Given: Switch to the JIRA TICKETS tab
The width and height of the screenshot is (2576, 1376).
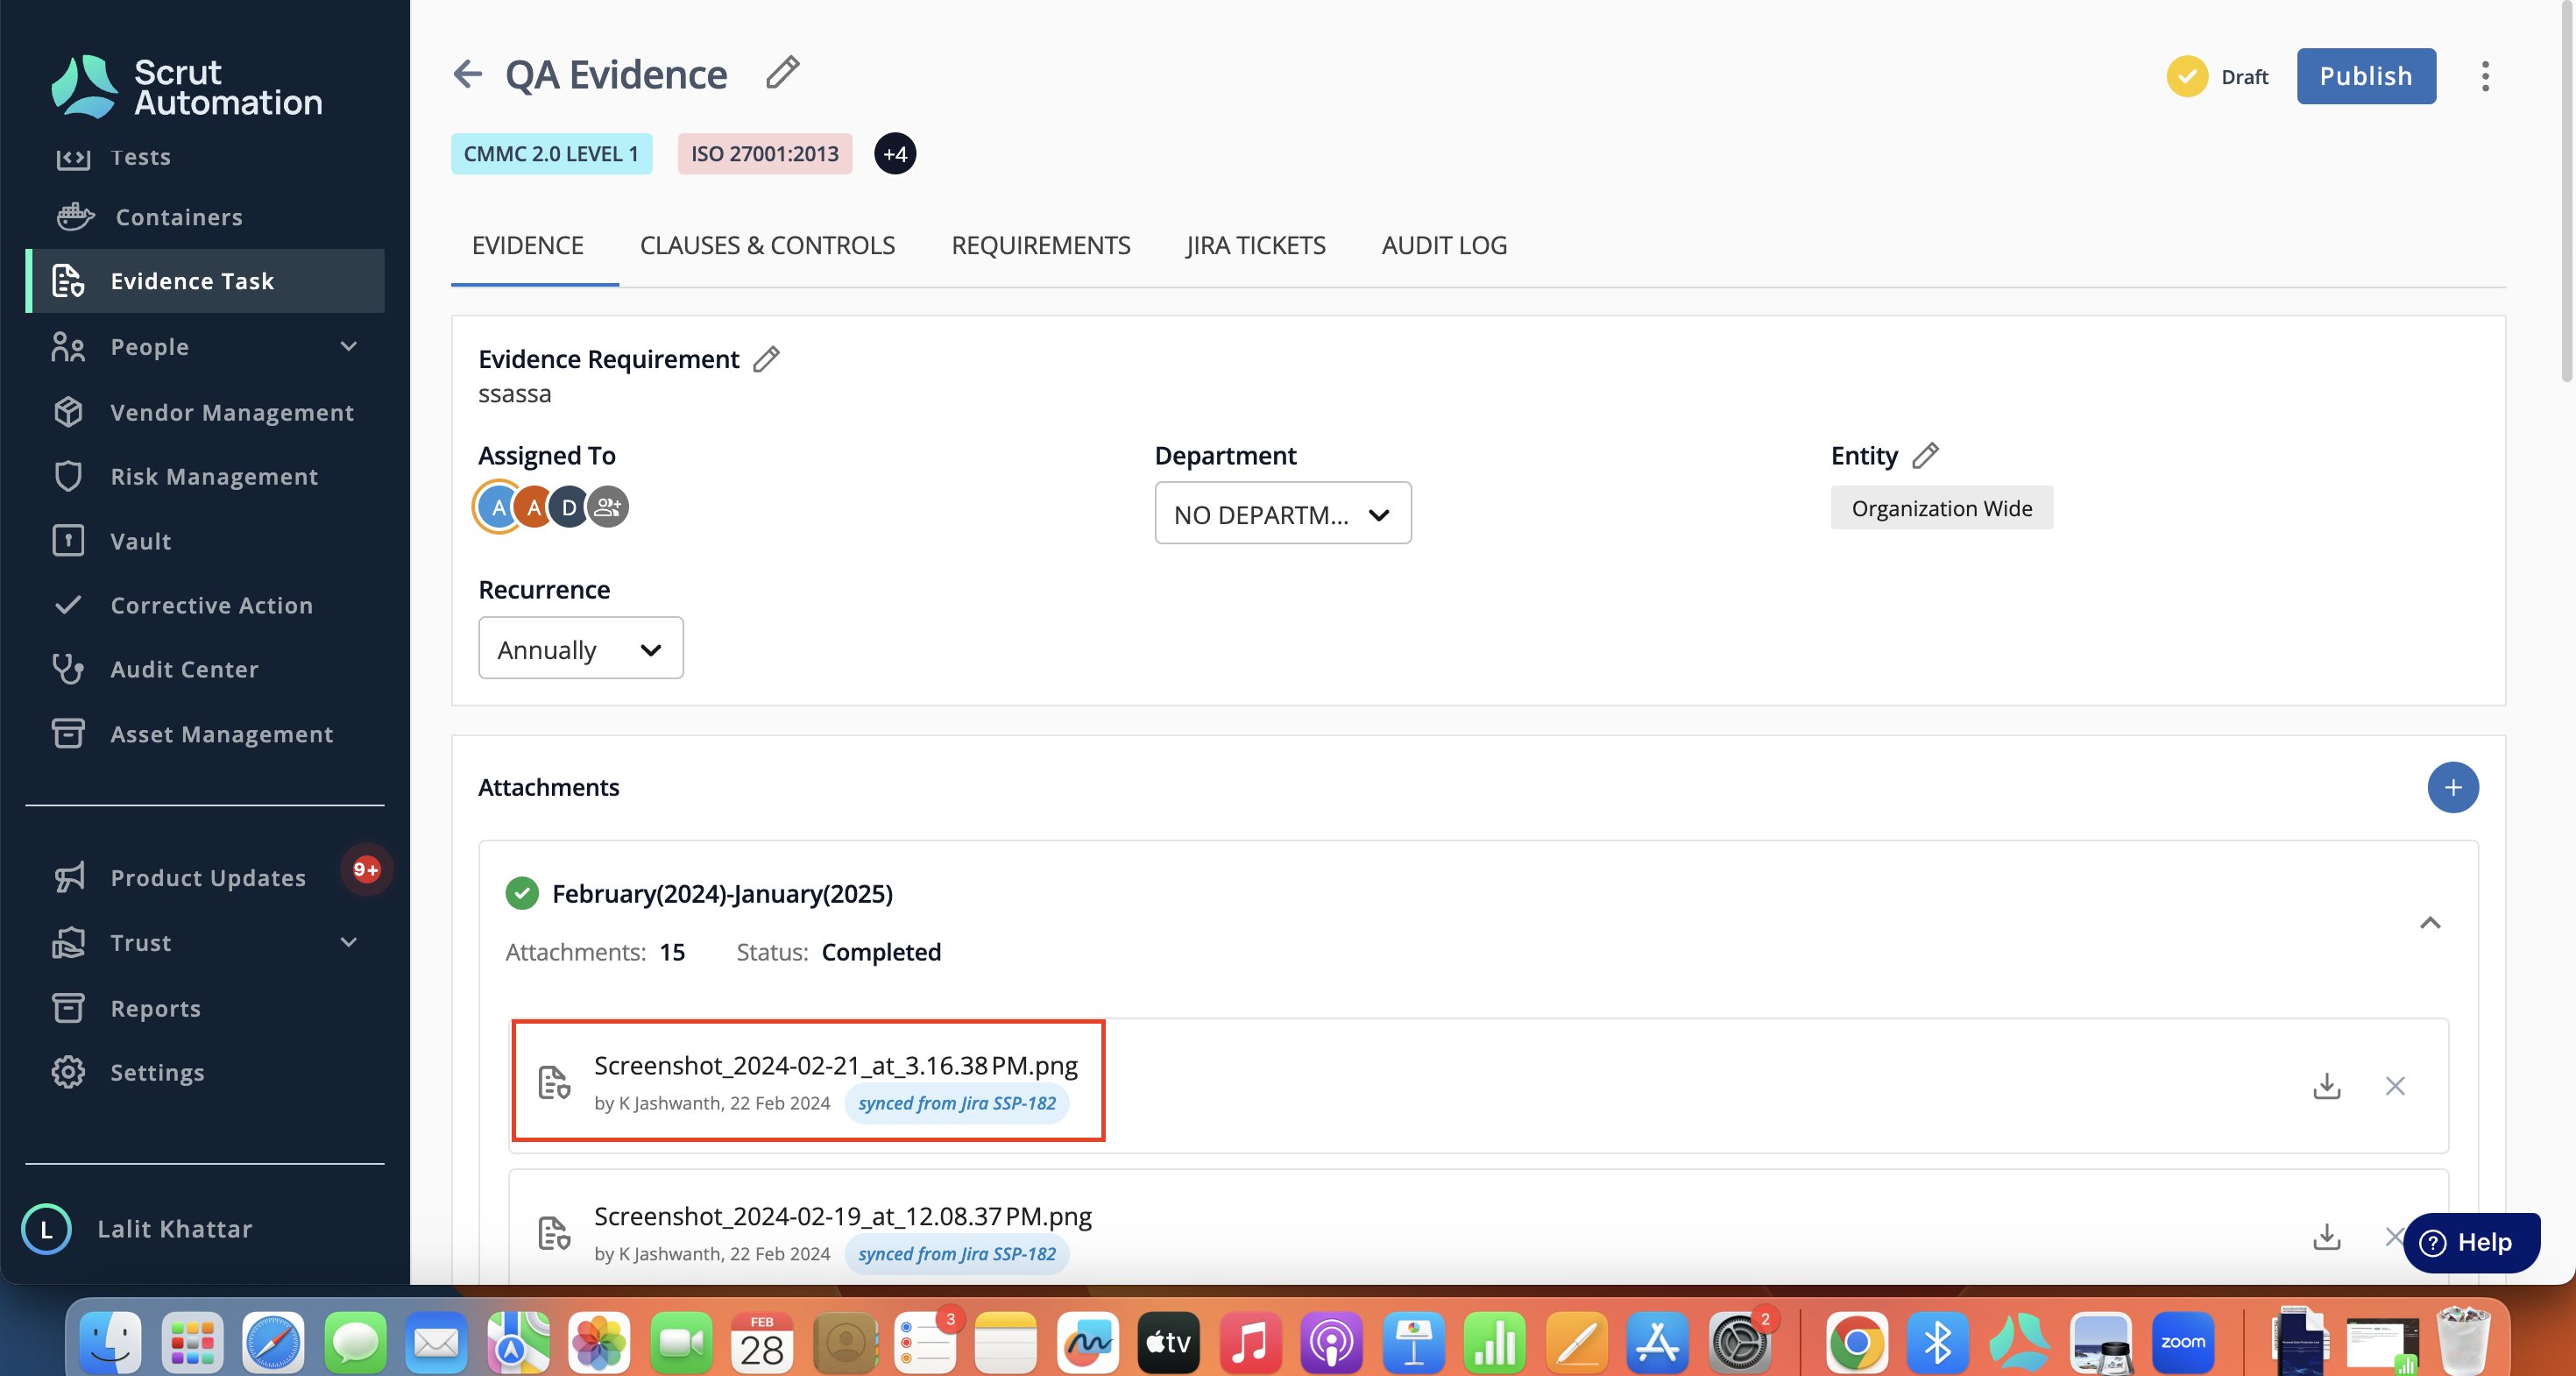Looking at the screenshot, I should point(1255,245).
